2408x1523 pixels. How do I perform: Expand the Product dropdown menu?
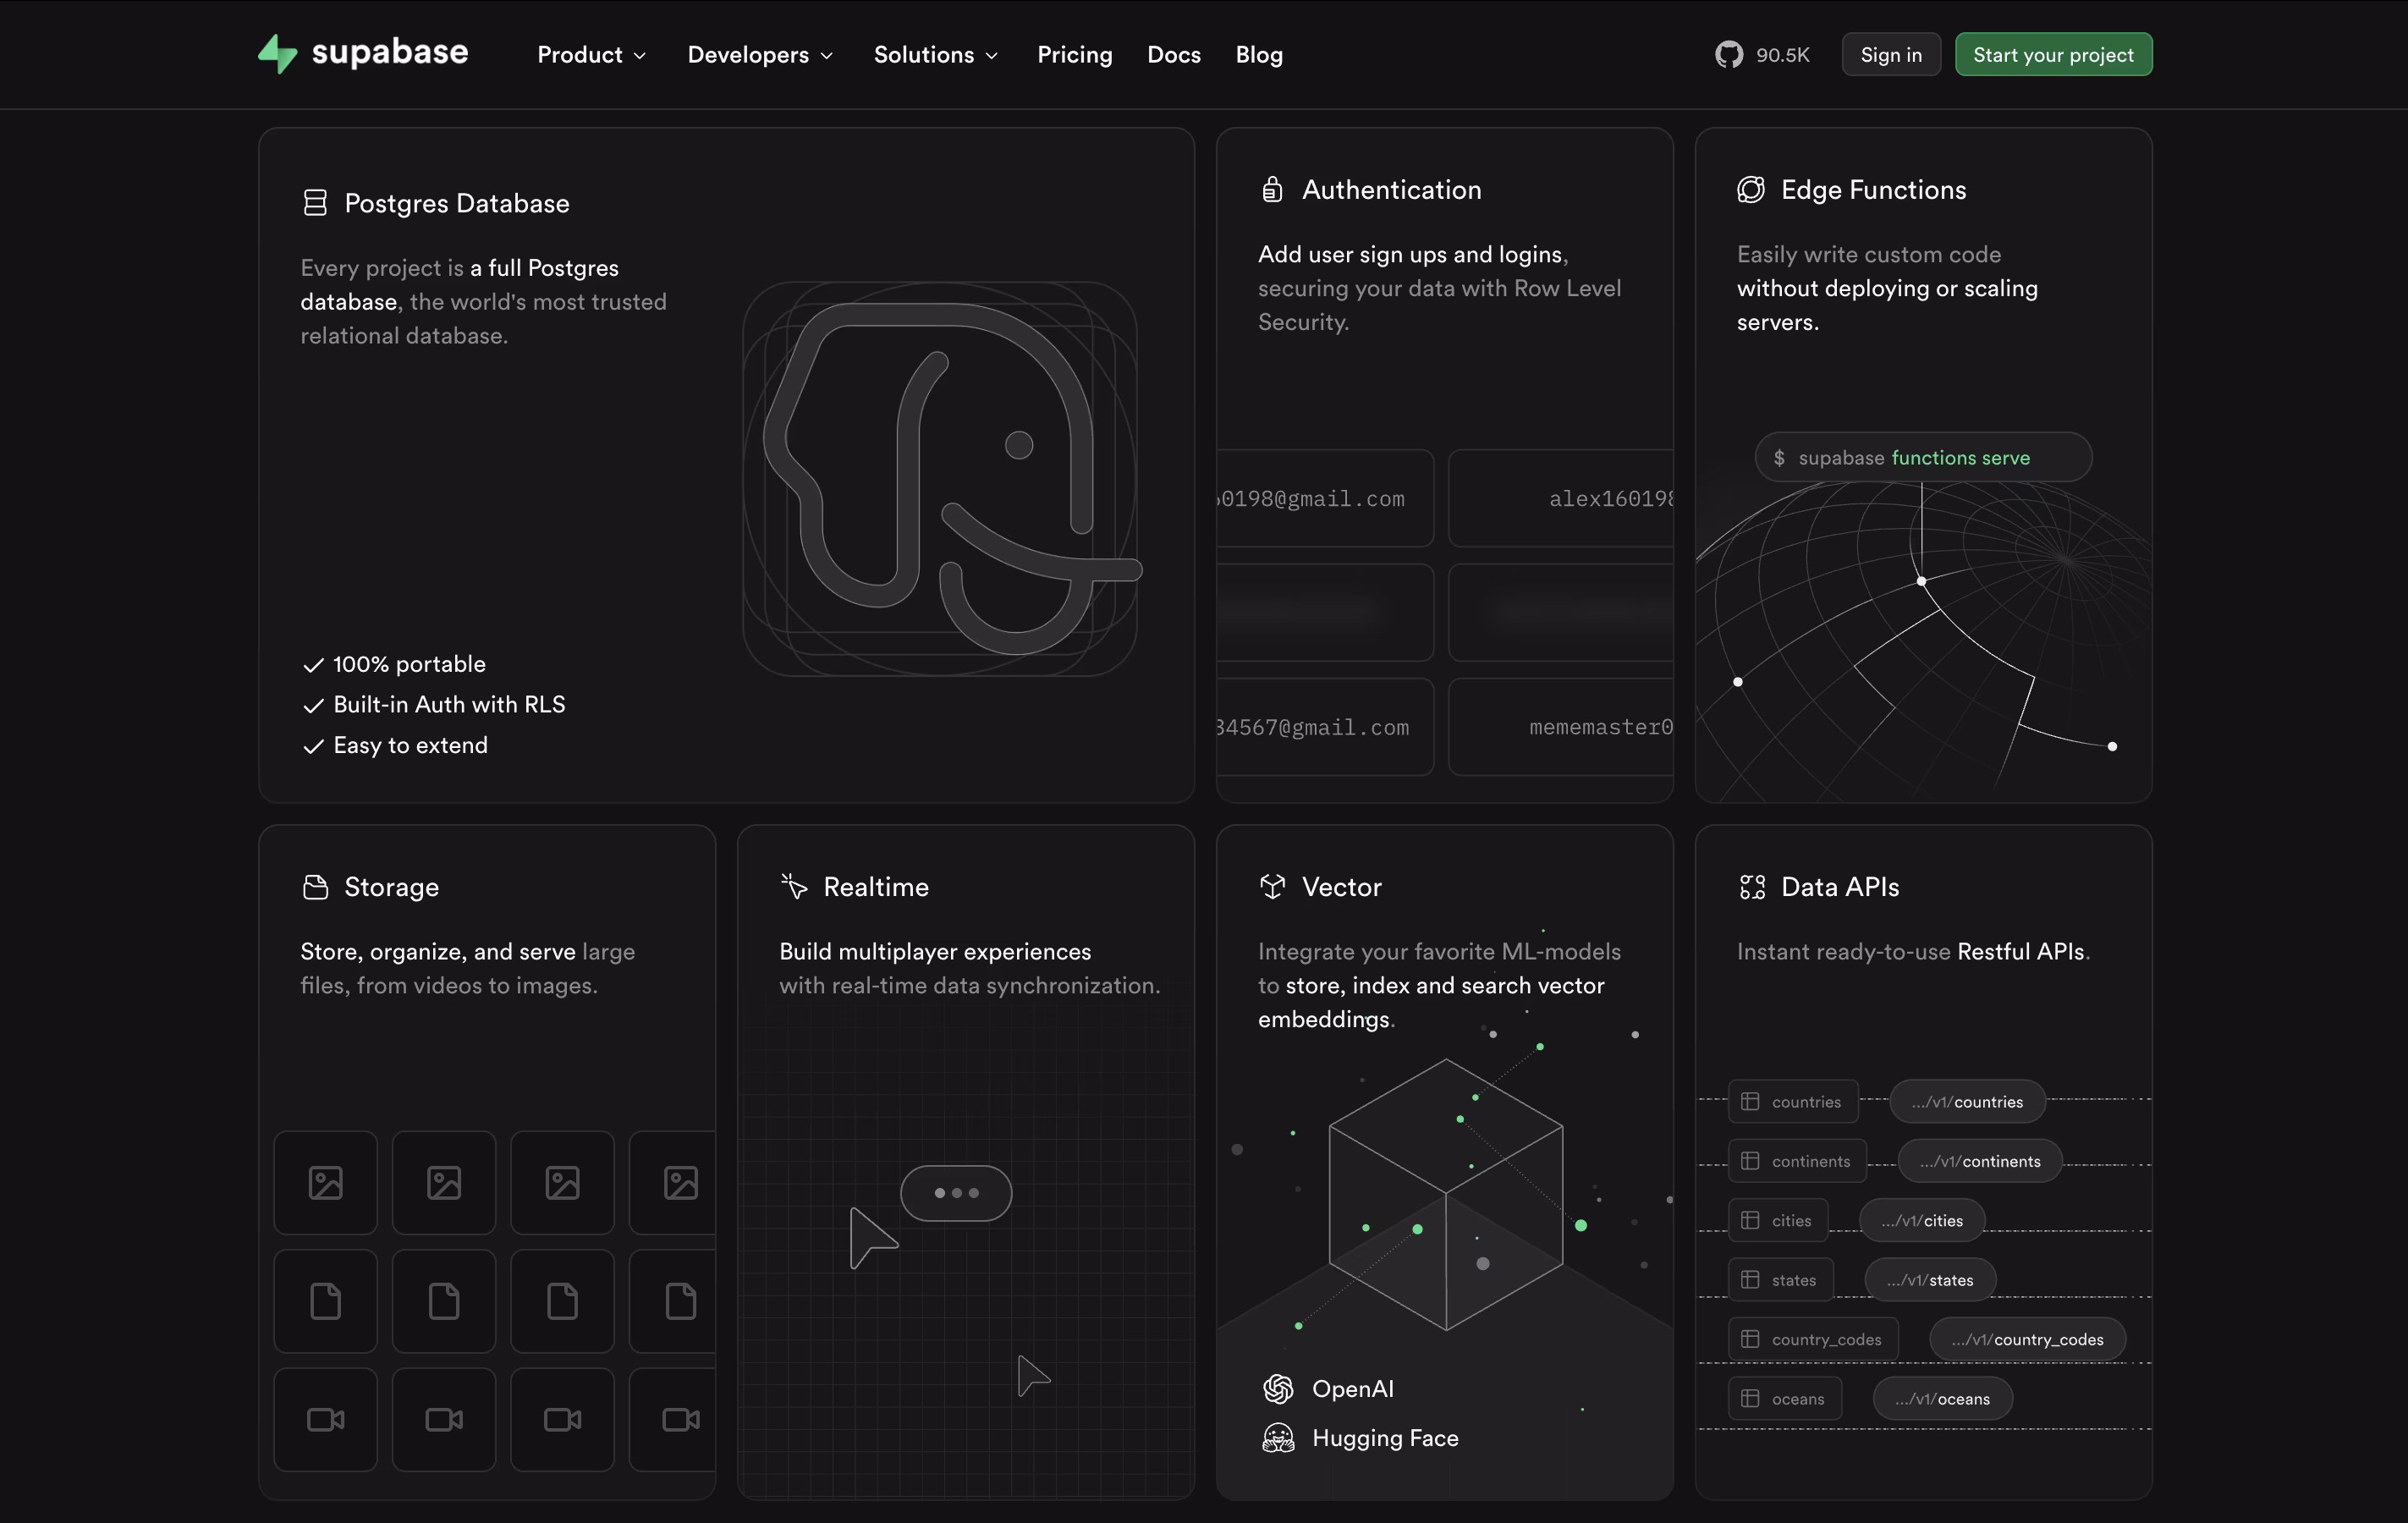click(x=591, y=55)
